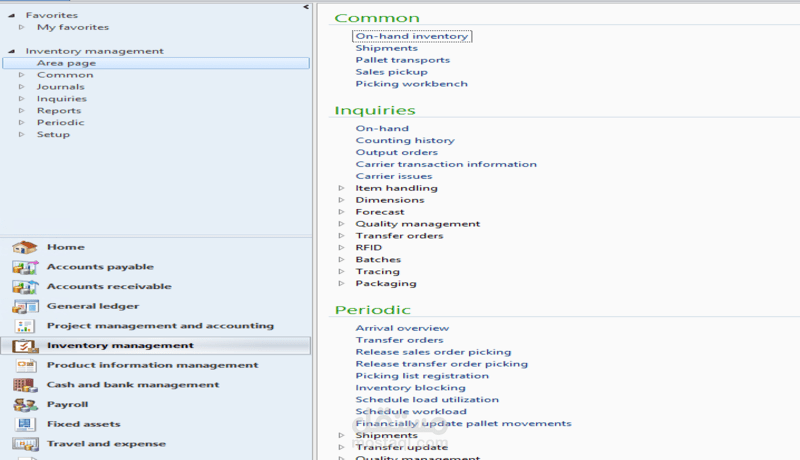Viewport: 800px width, 460px height.
Task: Open the Carrier issues link
Action: [x=393, y=176]
